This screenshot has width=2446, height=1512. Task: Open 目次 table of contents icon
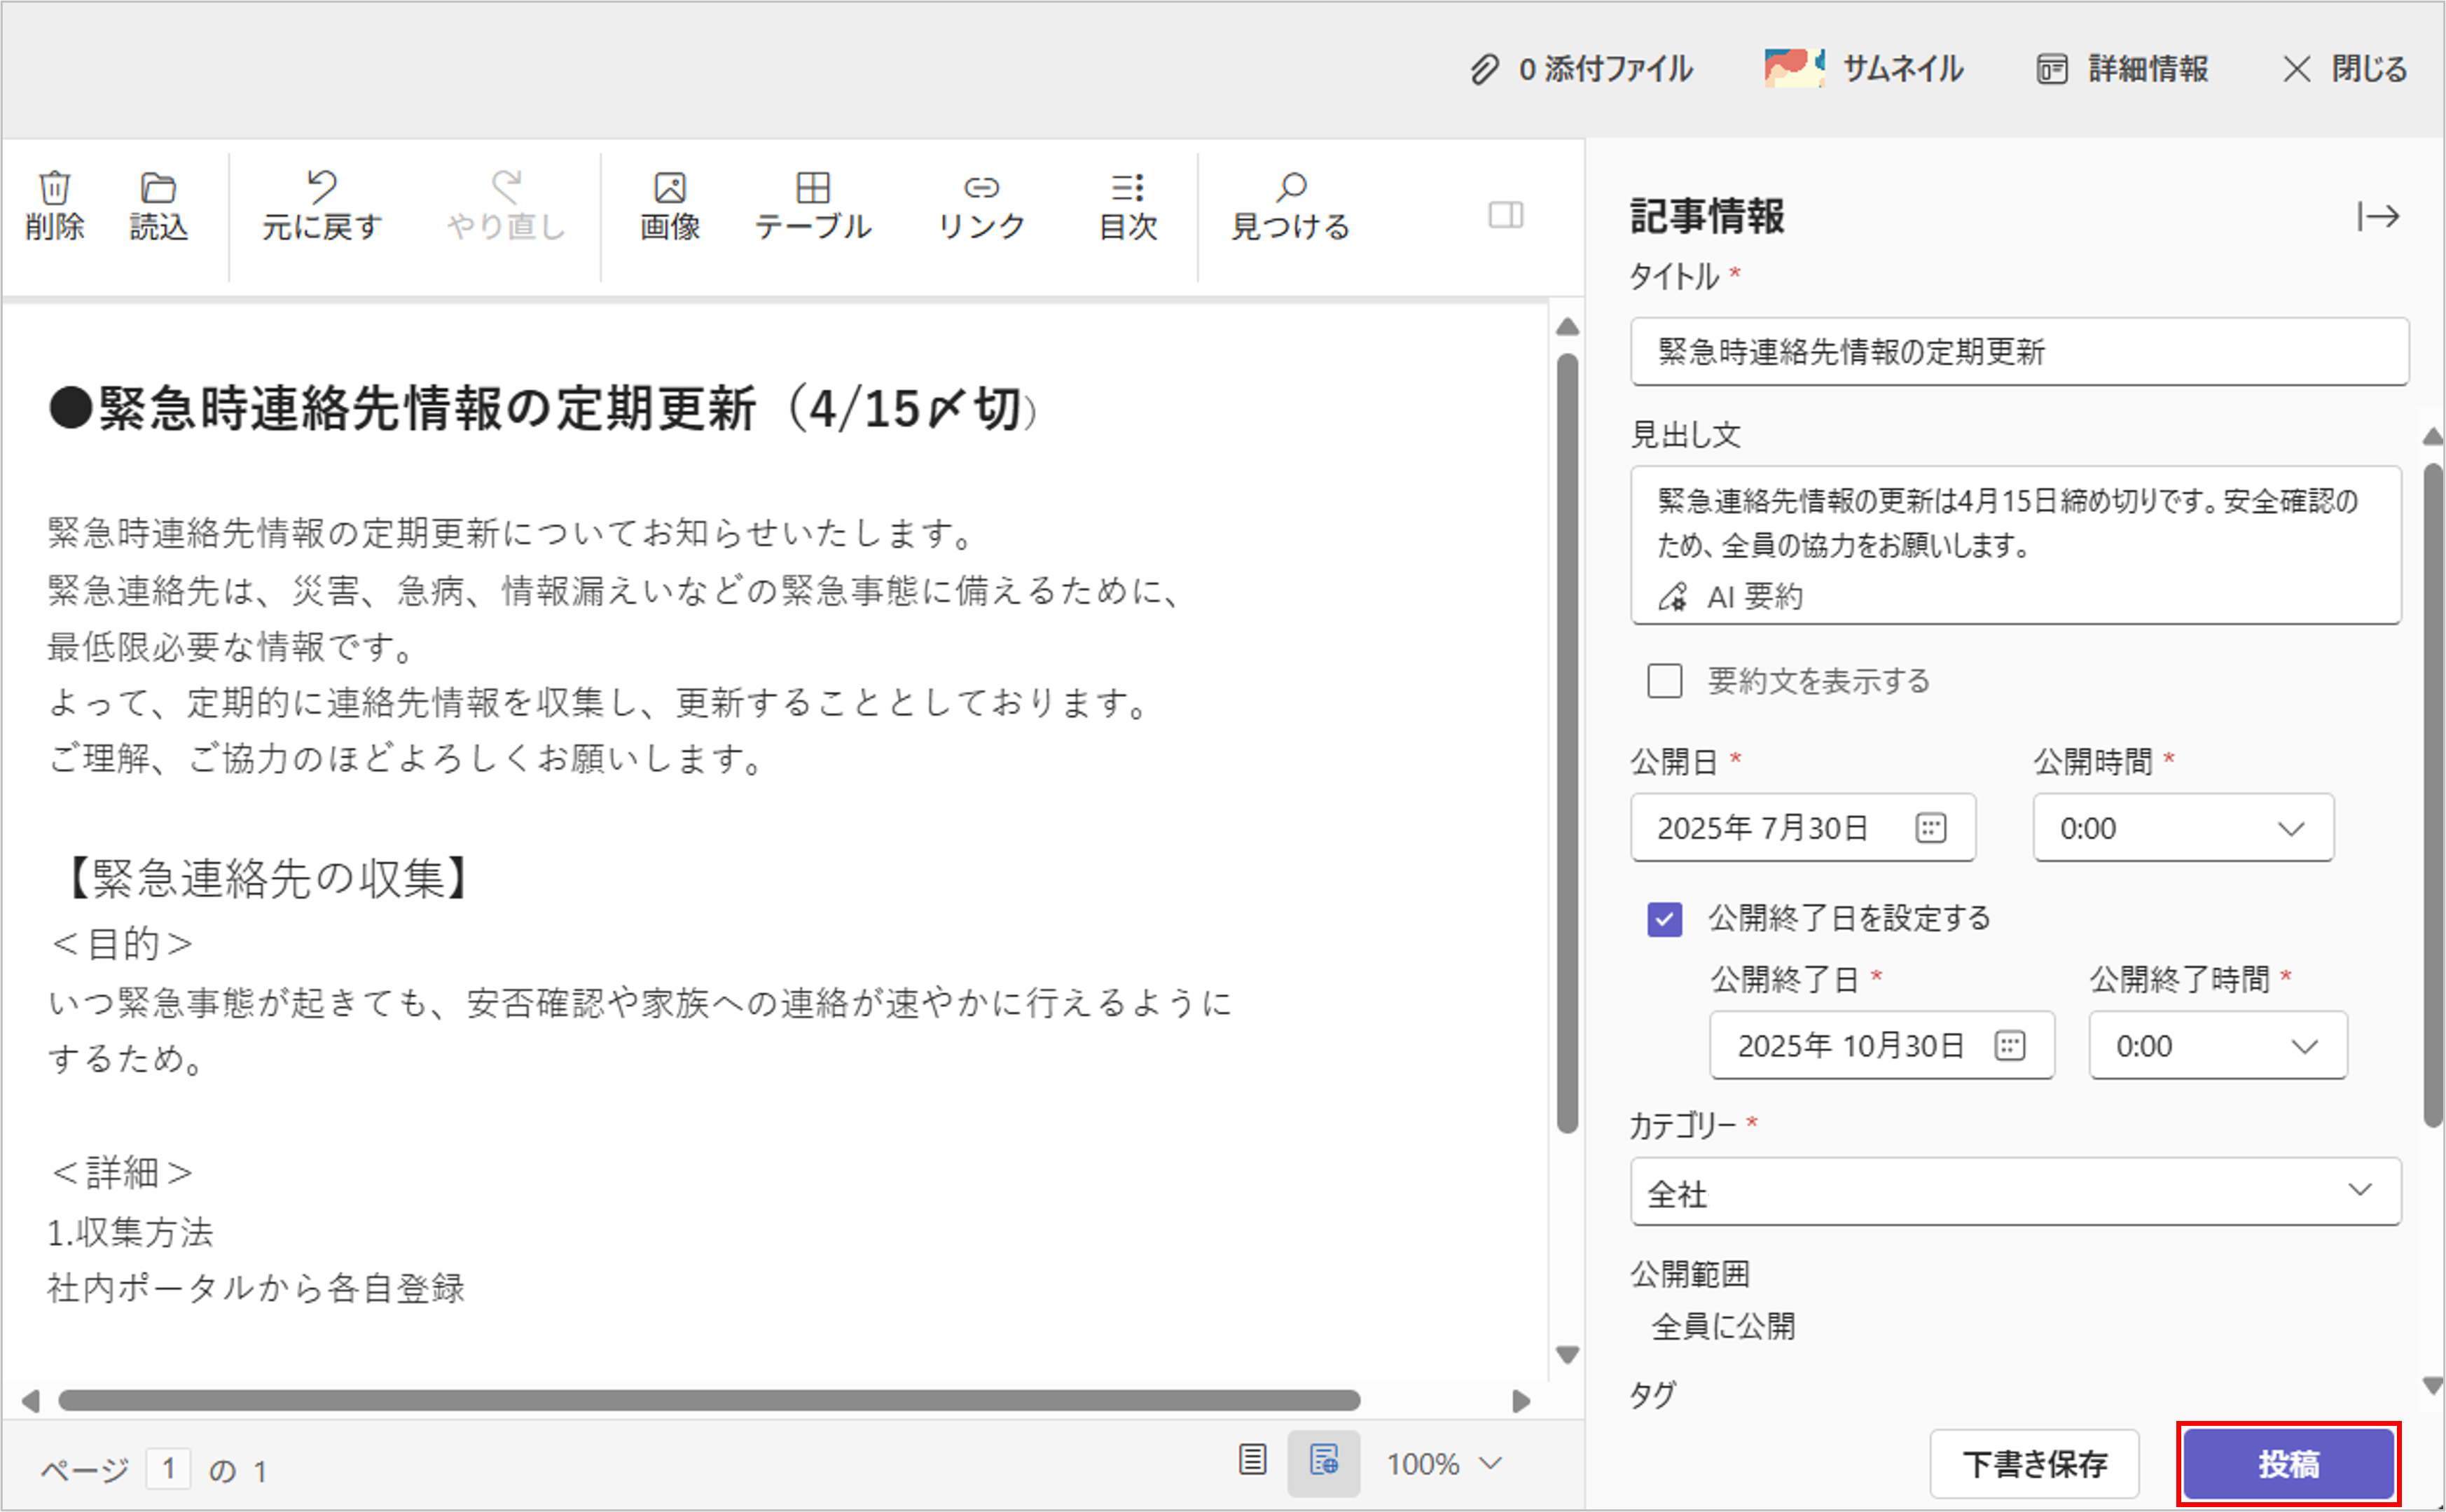(x=1127, y=187)
